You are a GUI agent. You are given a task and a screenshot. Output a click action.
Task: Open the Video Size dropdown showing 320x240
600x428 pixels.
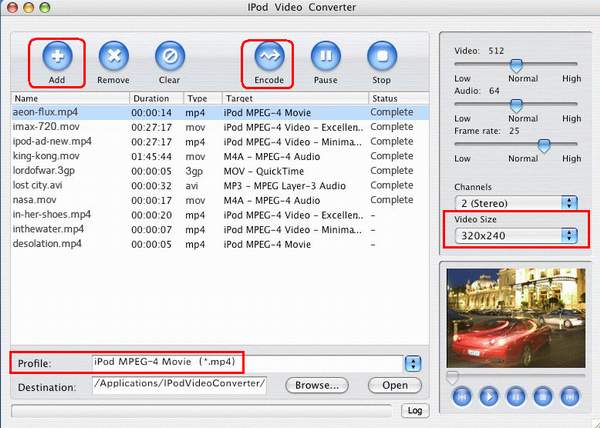(x=516, y=236)
